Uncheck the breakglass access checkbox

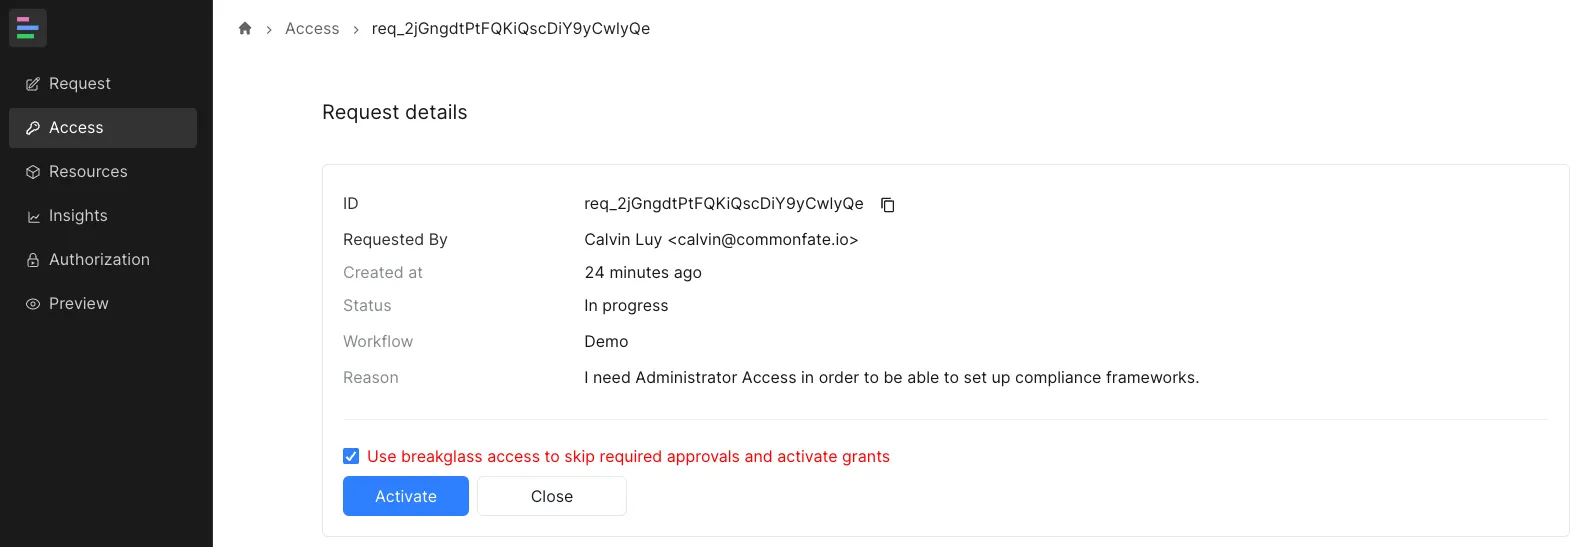351,456
